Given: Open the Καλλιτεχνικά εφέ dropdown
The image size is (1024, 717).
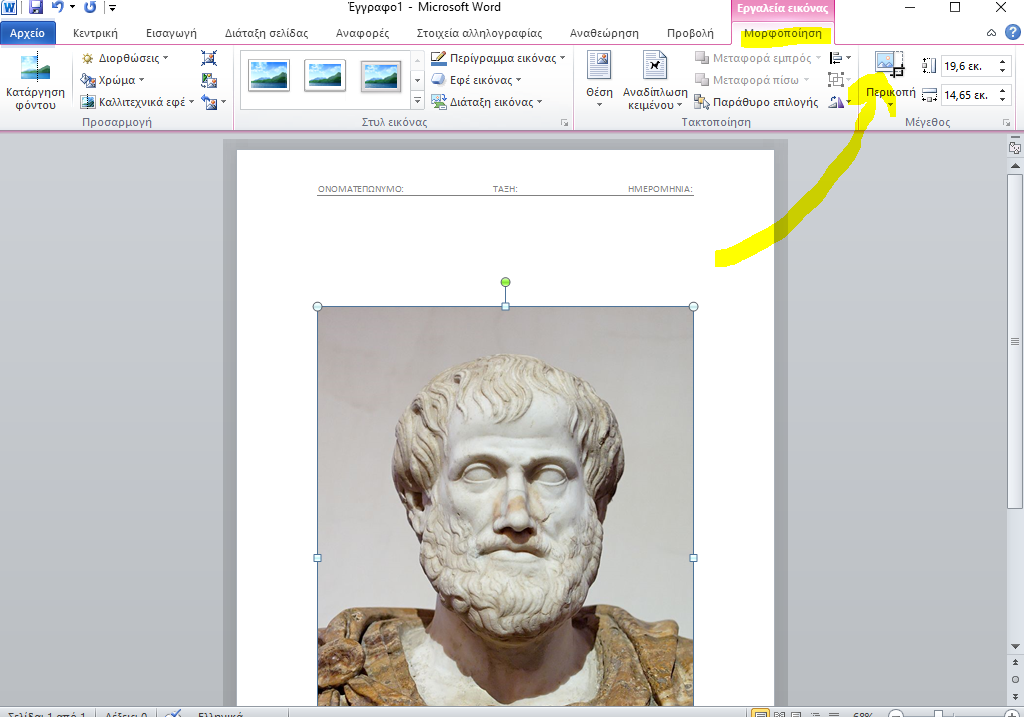Looking at the screenshot, I should point(137,102).
